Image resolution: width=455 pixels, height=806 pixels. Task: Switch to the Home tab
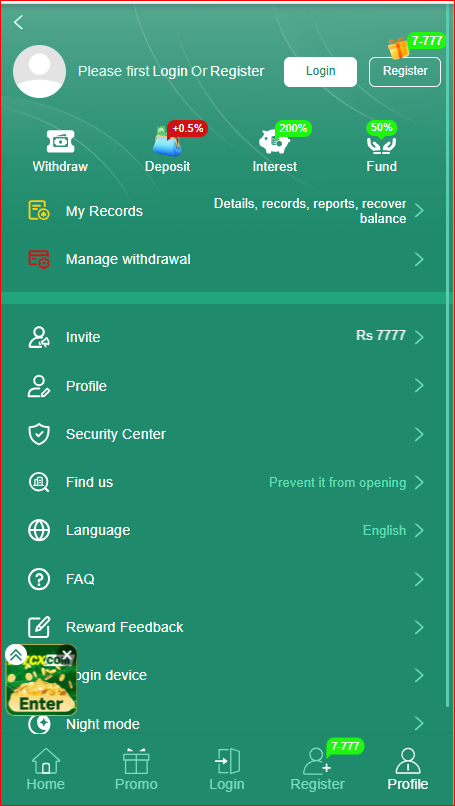pyautogui.click(x=46, y=769)
